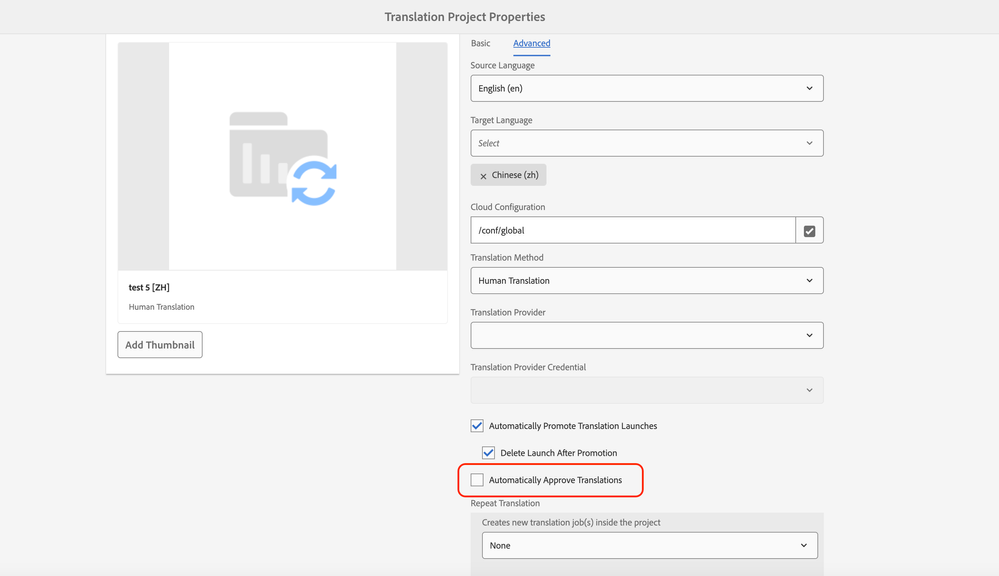Open the Target Language select dropdown
This screenshot has width=999, height=576.
[646, 143]
